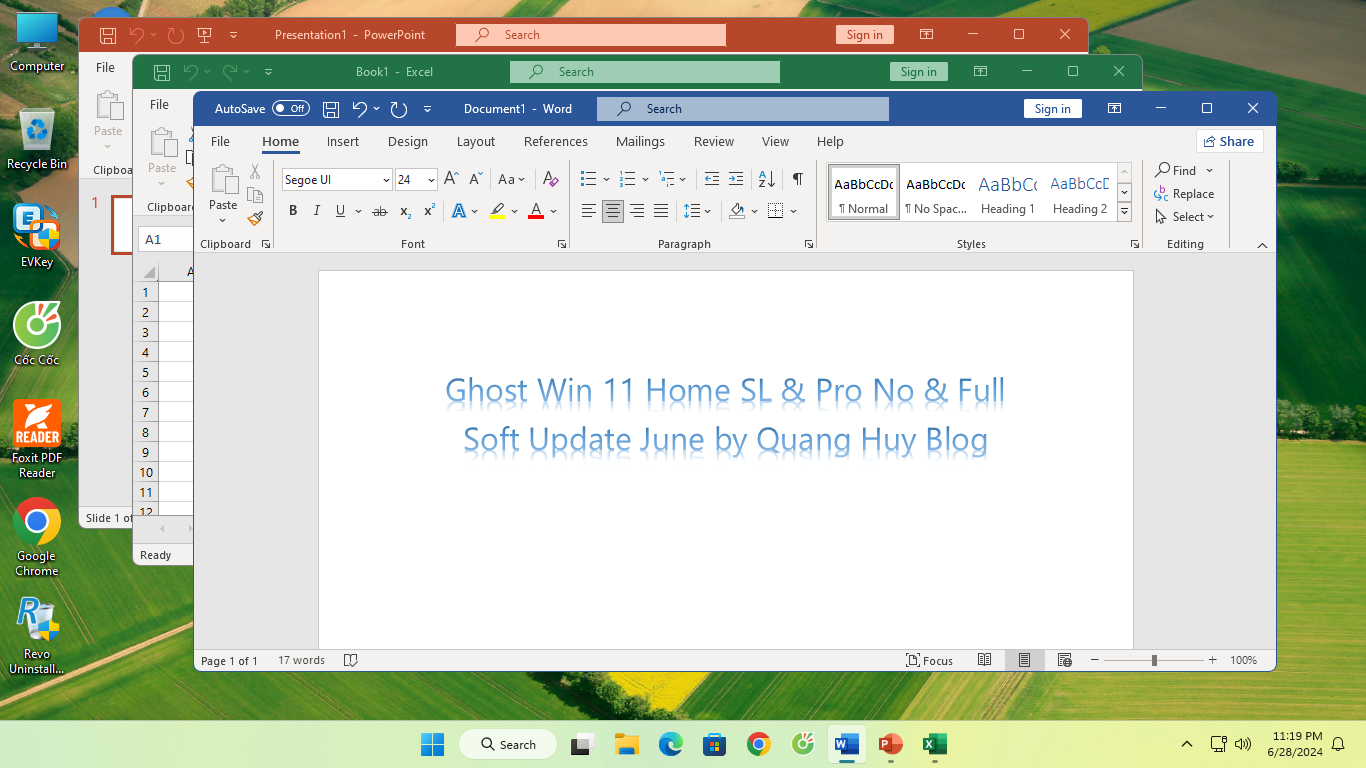Viewport: 1366px width, 768px height.
Task: Open Foxit PDF Reader desktop icon
Action: pos(37,439)
